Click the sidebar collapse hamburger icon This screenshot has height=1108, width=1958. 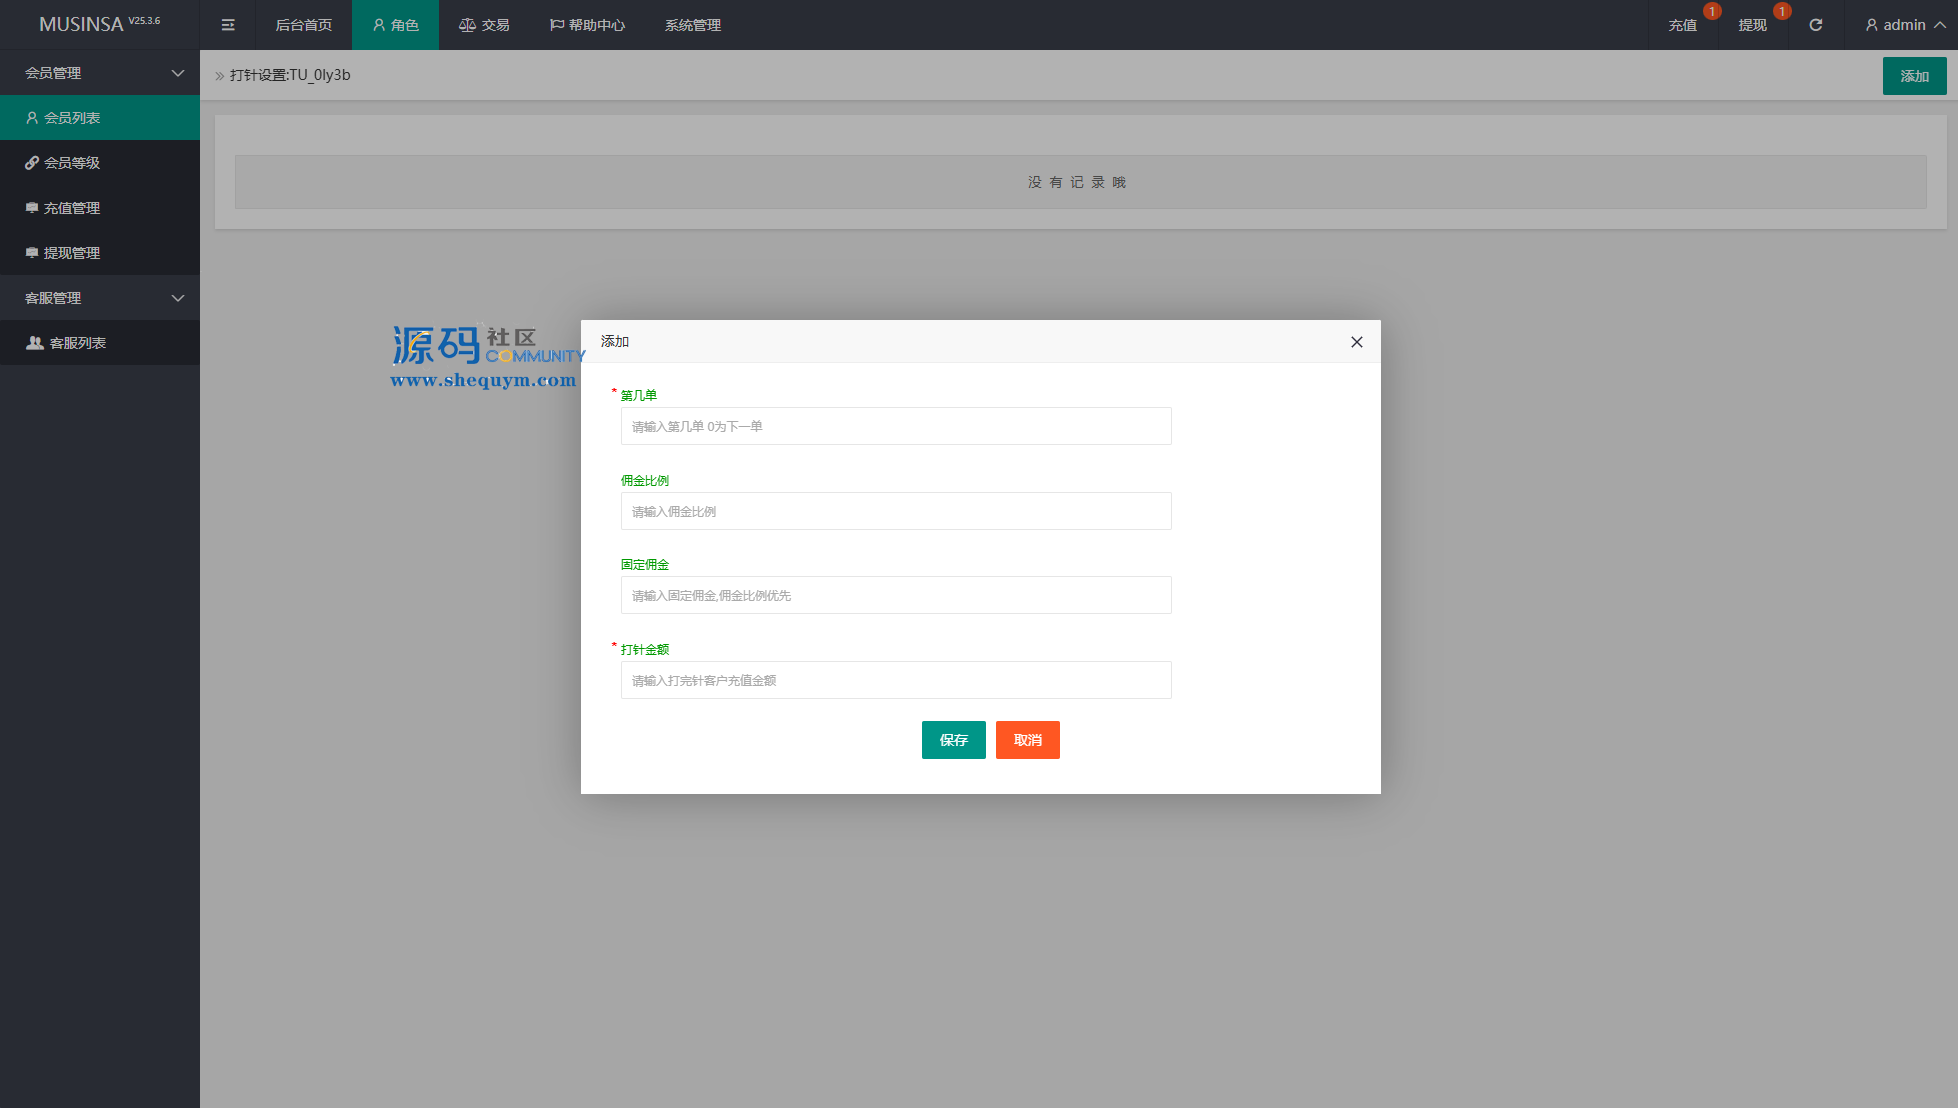228,25
